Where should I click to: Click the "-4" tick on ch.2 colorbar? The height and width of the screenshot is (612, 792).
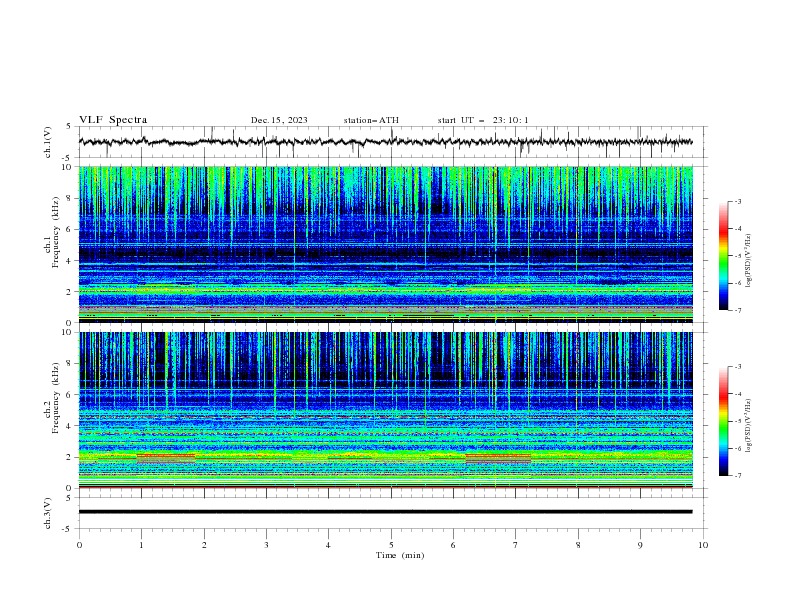click(738, 394)
